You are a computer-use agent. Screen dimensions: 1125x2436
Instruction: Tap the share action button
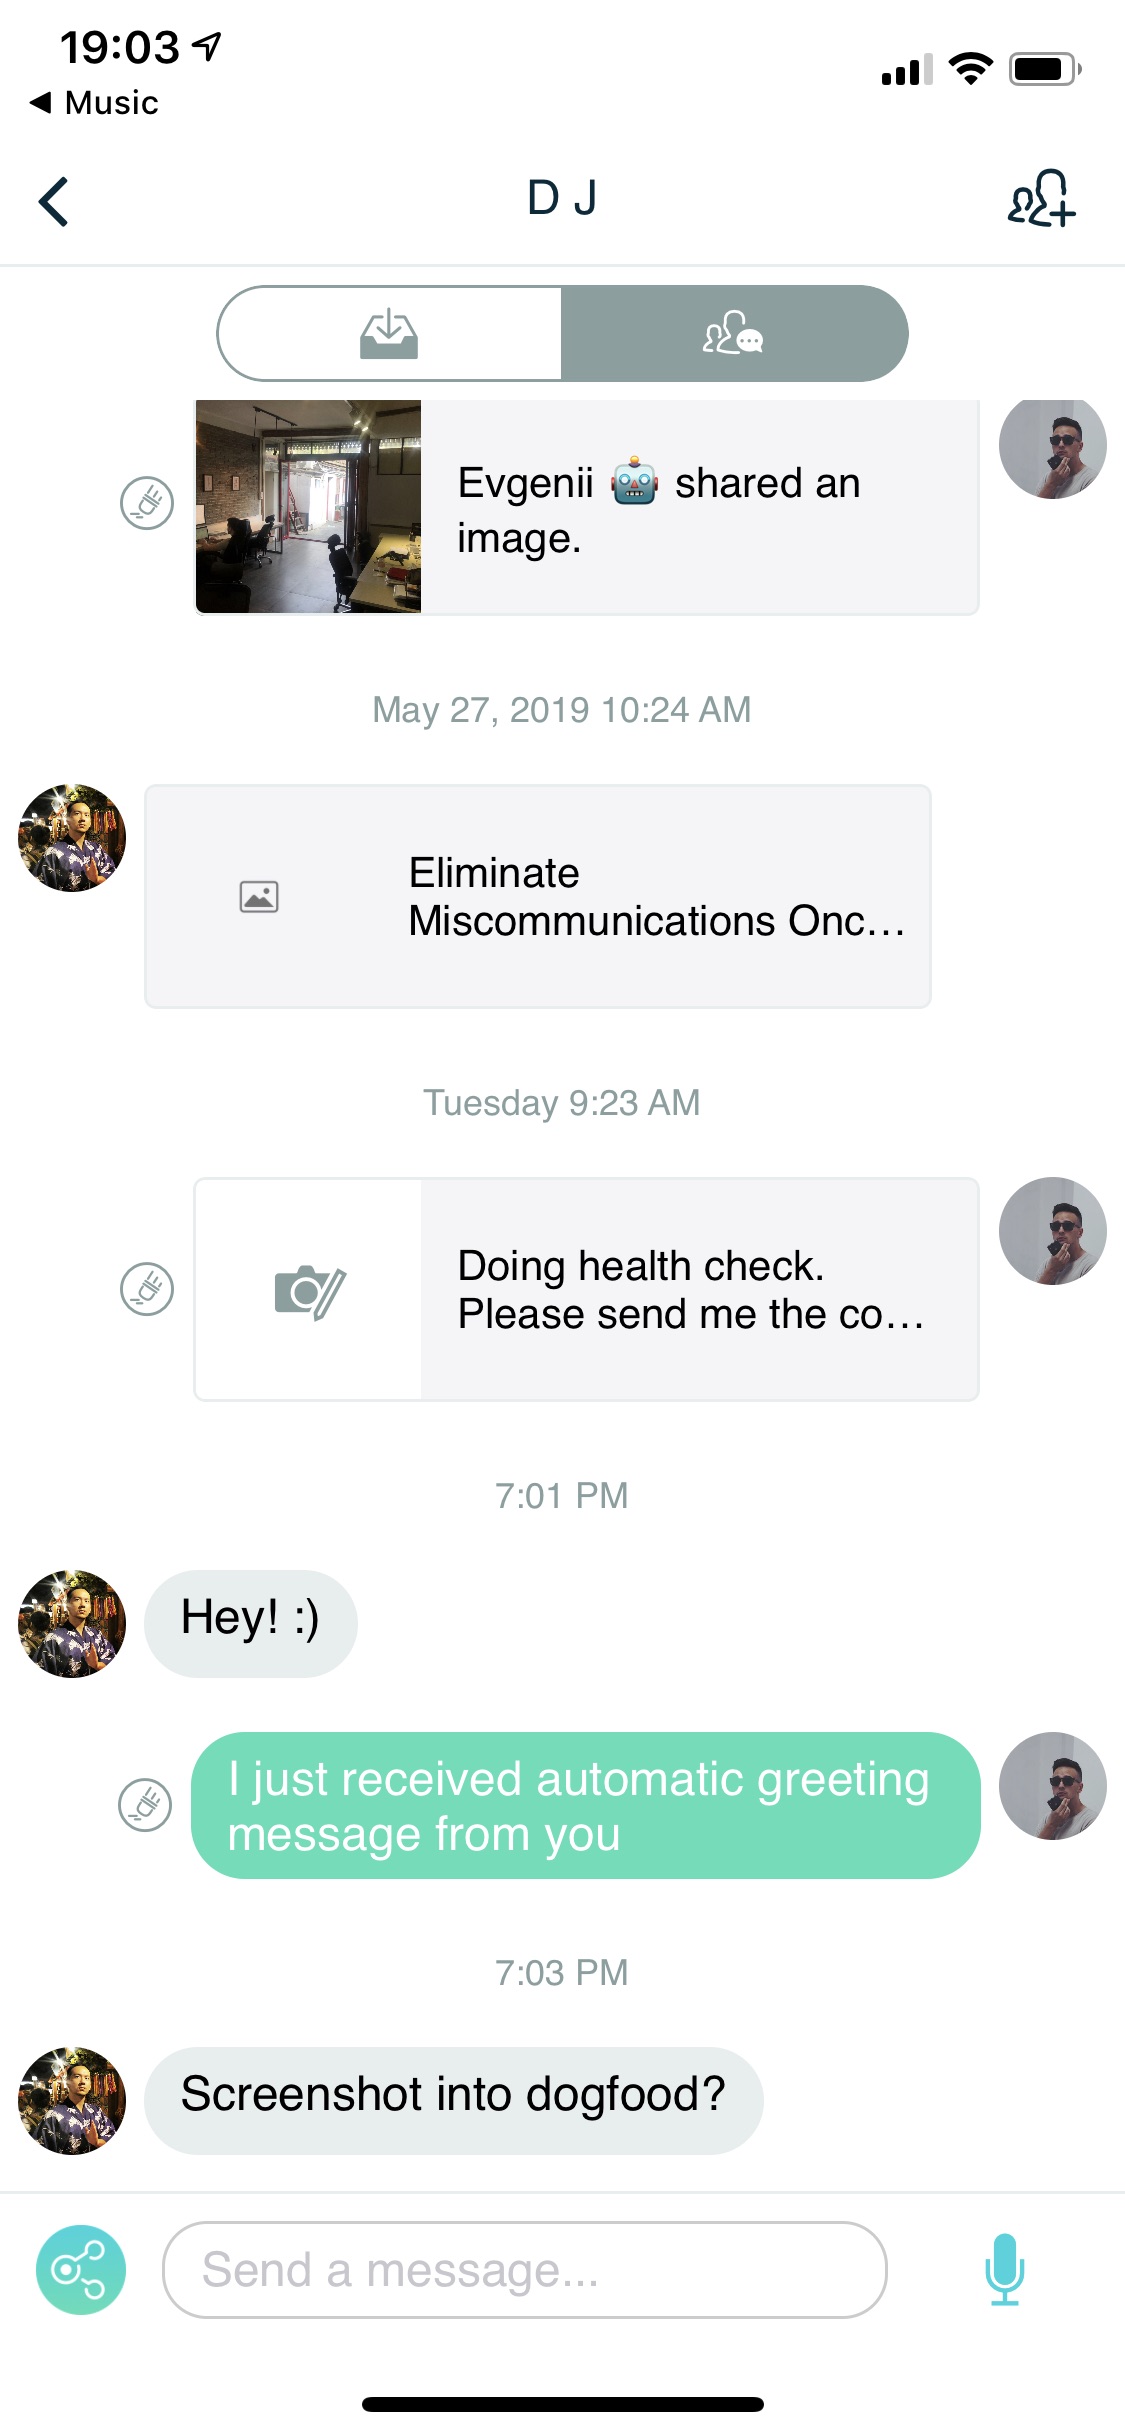pyautogui.click(x=81, y=2269)
